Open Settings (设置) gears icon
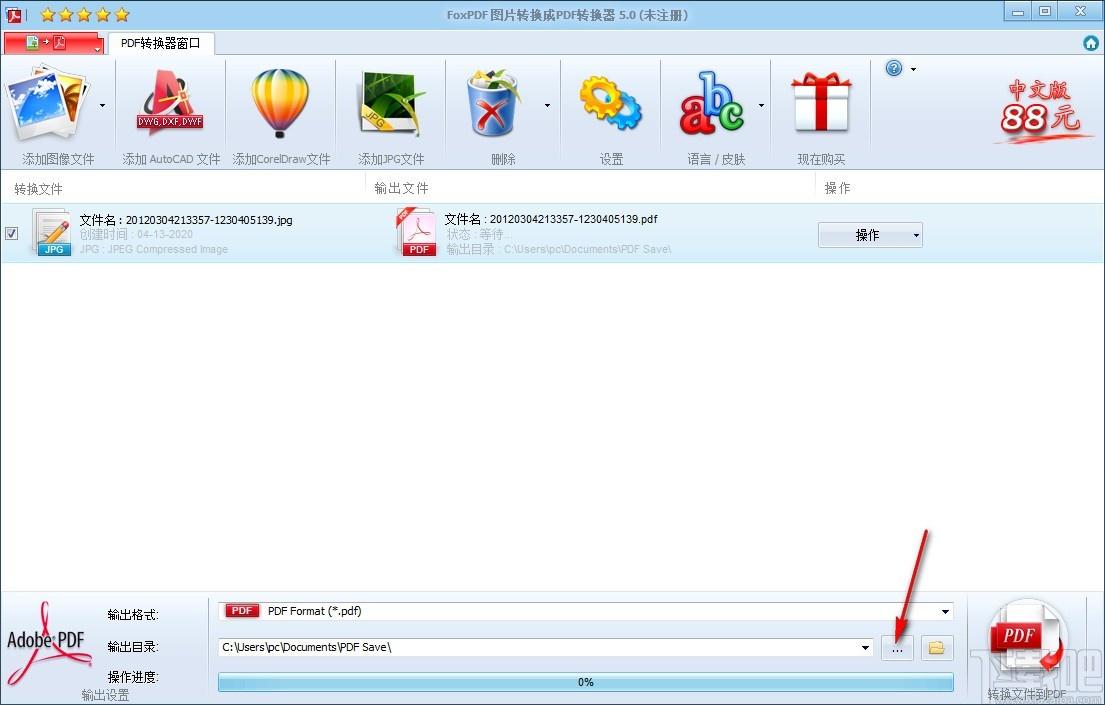 (610, 104)
